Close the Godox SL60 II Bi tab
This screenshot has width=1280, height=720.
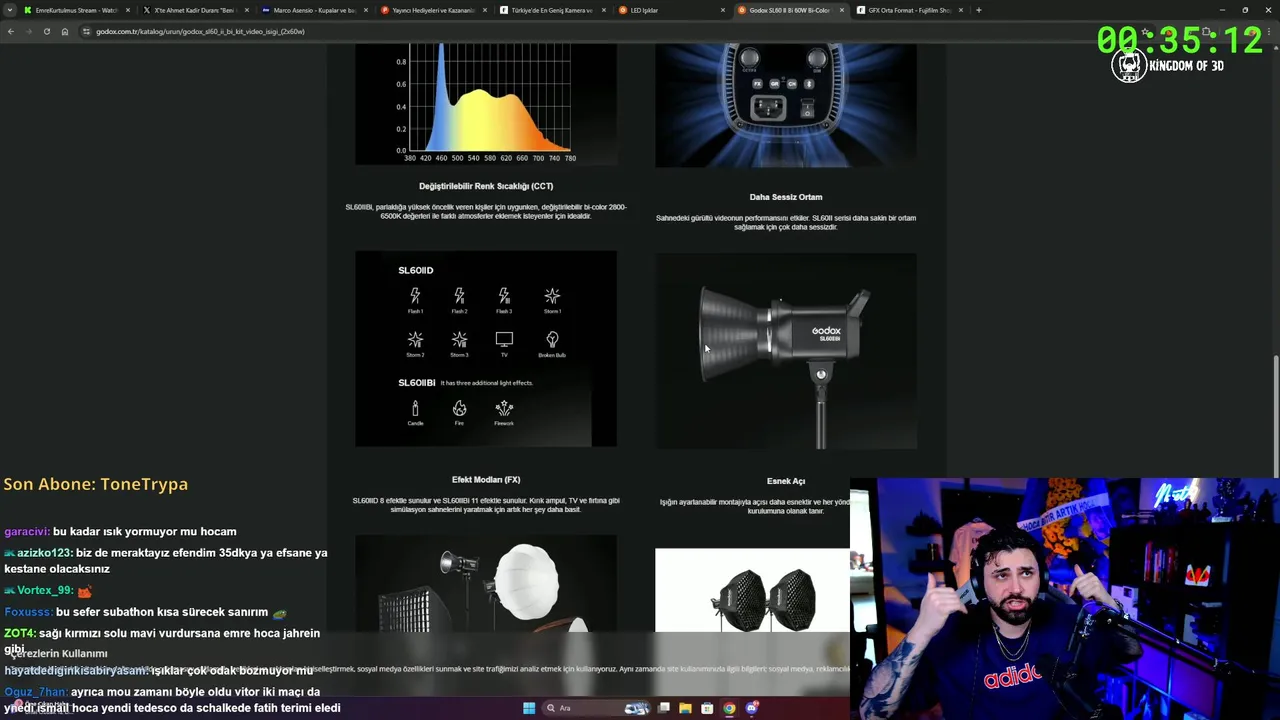point(842,10)
